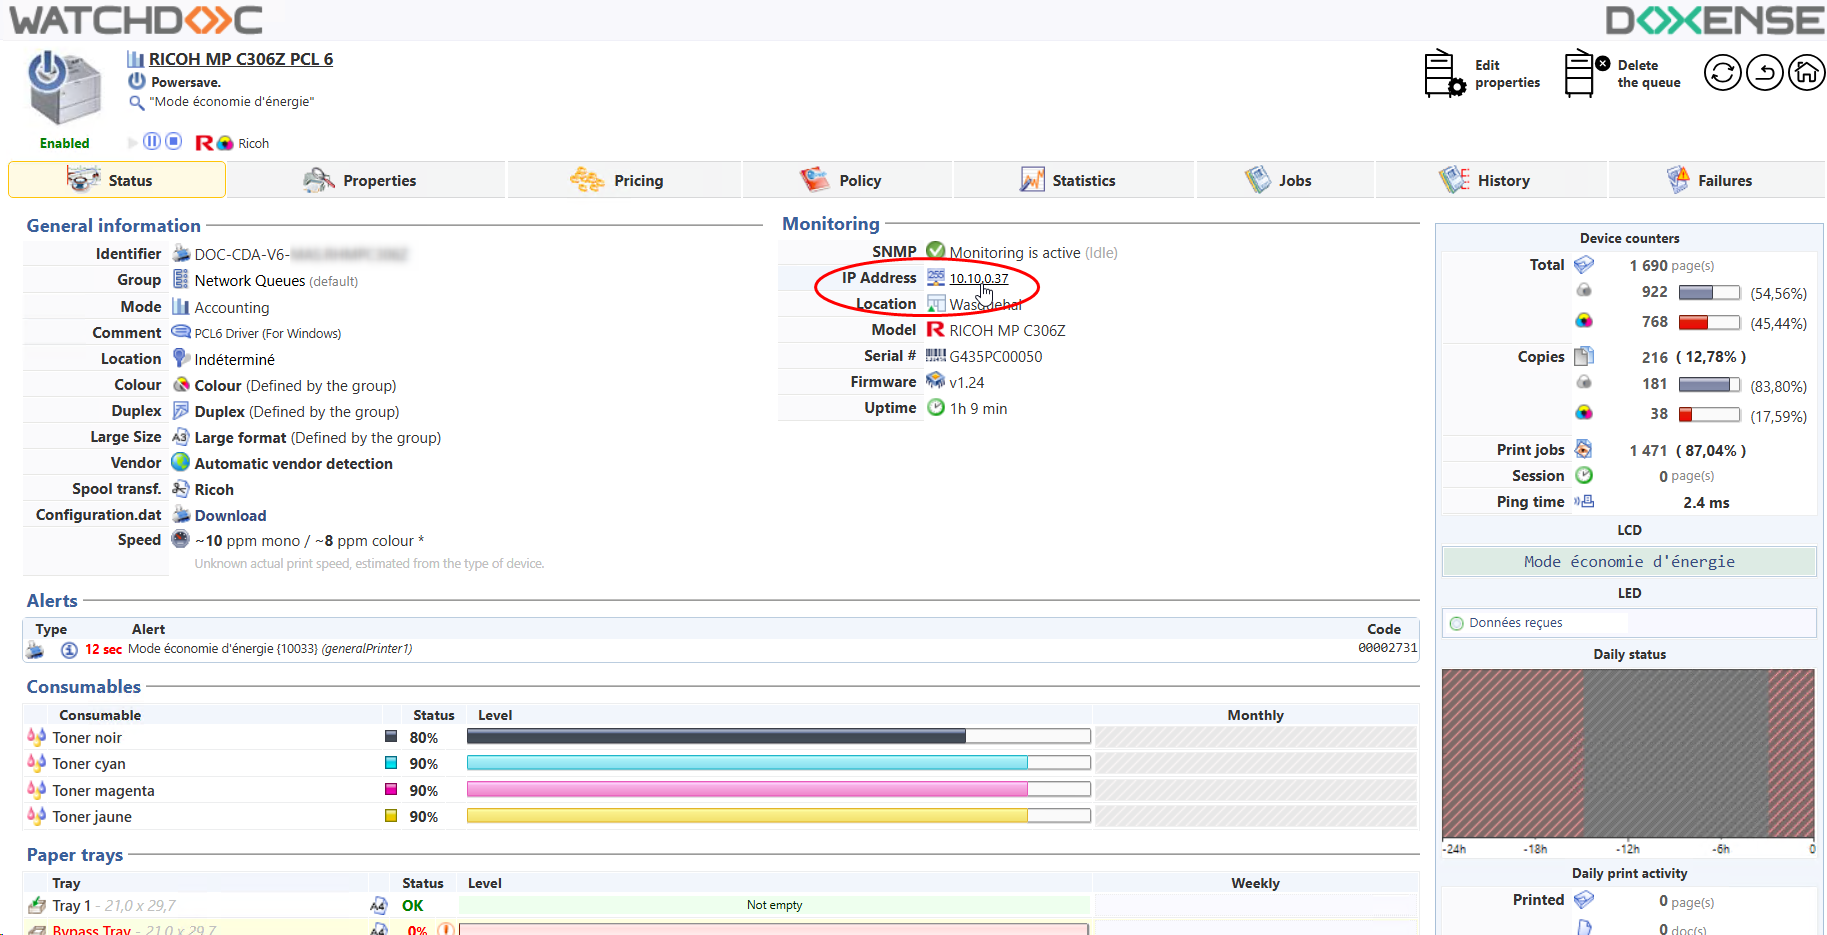Click the Daily print activity Printed icon
The width and height of the screenshot is (1827, 935).
point(1584,900)
